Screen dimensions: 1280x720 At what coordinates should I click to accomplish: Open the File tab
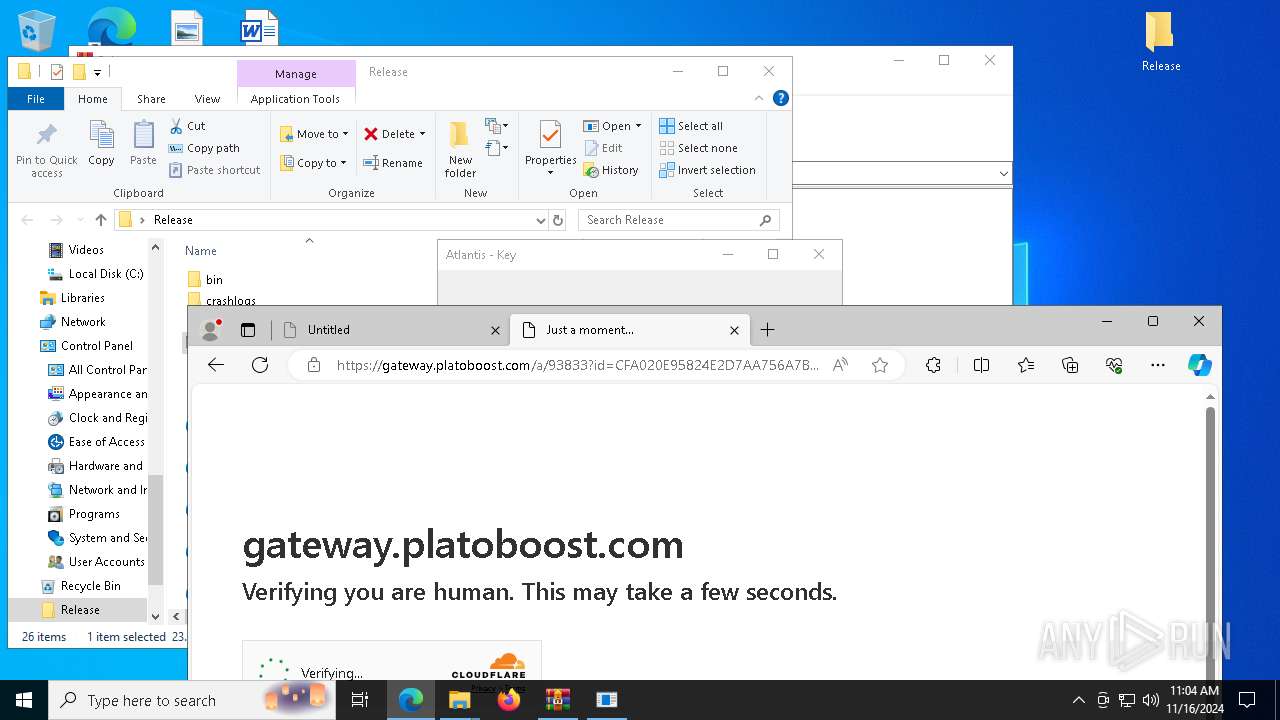pyautogui.click(x=36, y=99)
